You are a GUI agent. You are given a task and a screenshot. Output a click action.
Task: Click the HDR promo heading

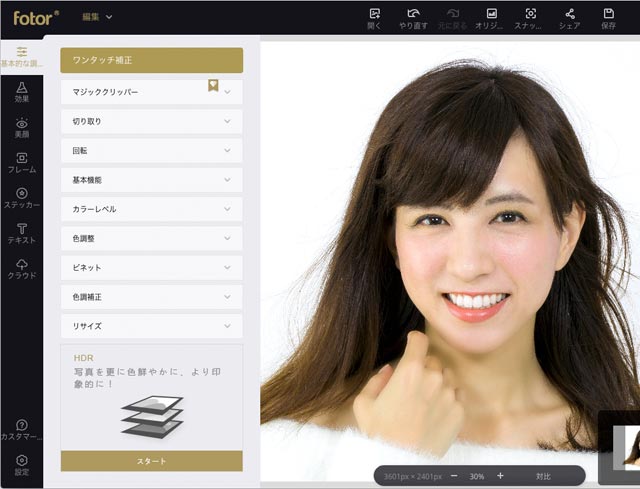click(x=84, y=358)
